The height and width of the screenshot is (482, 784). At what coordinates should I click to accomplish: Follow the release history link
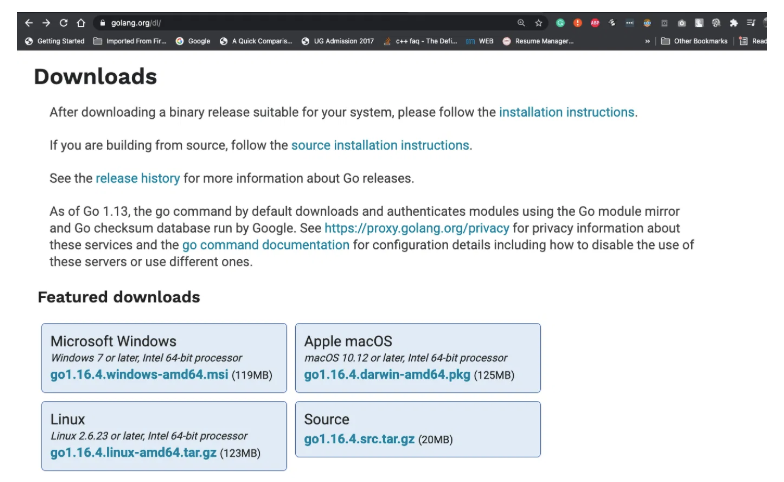(138, 178)
